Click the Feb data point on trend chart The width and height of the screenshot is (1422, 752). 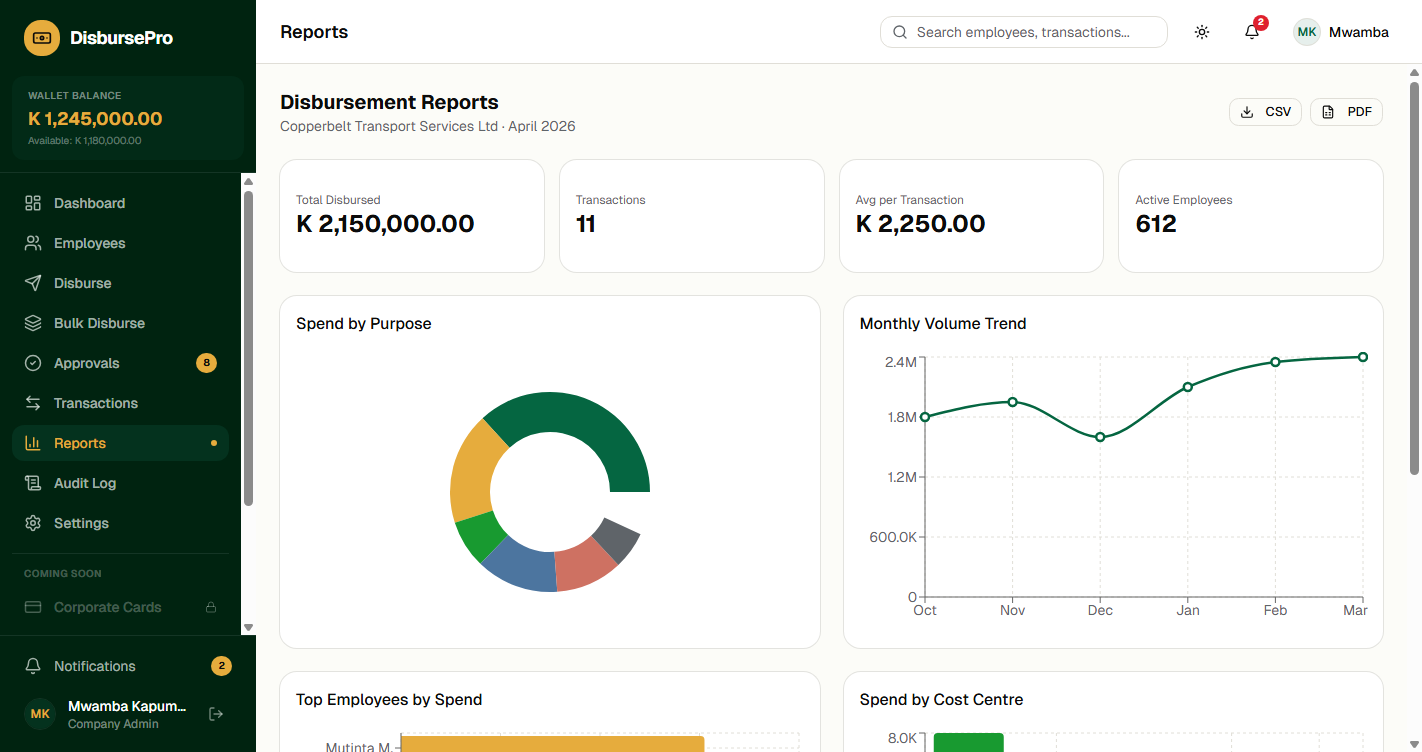tap(1275, 362)
